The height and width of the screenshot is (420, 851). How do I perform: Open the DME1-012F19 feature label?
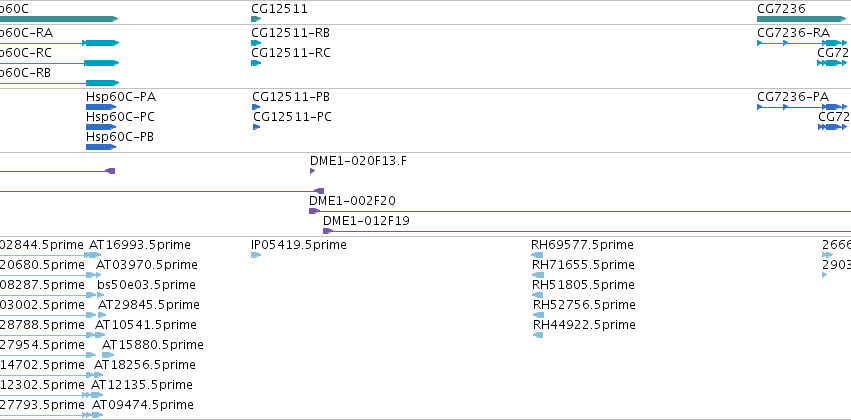click(366, 221)
